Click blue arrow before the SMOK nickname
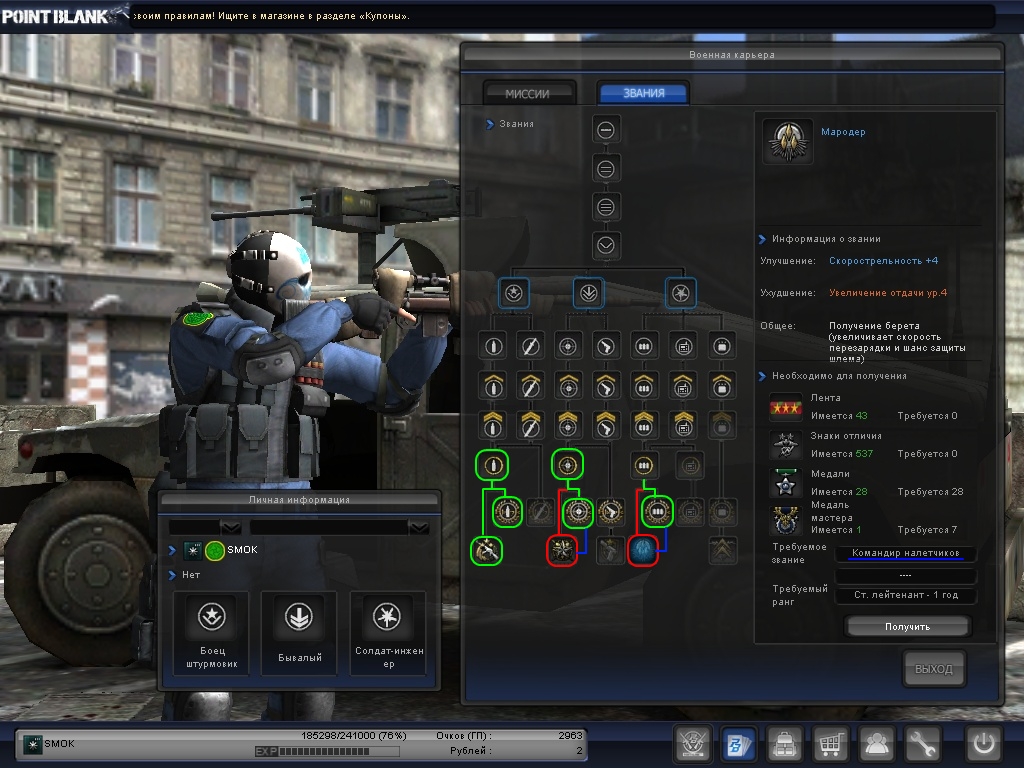The height and width of the screenshot is (768, 1024). pos(172,550)
